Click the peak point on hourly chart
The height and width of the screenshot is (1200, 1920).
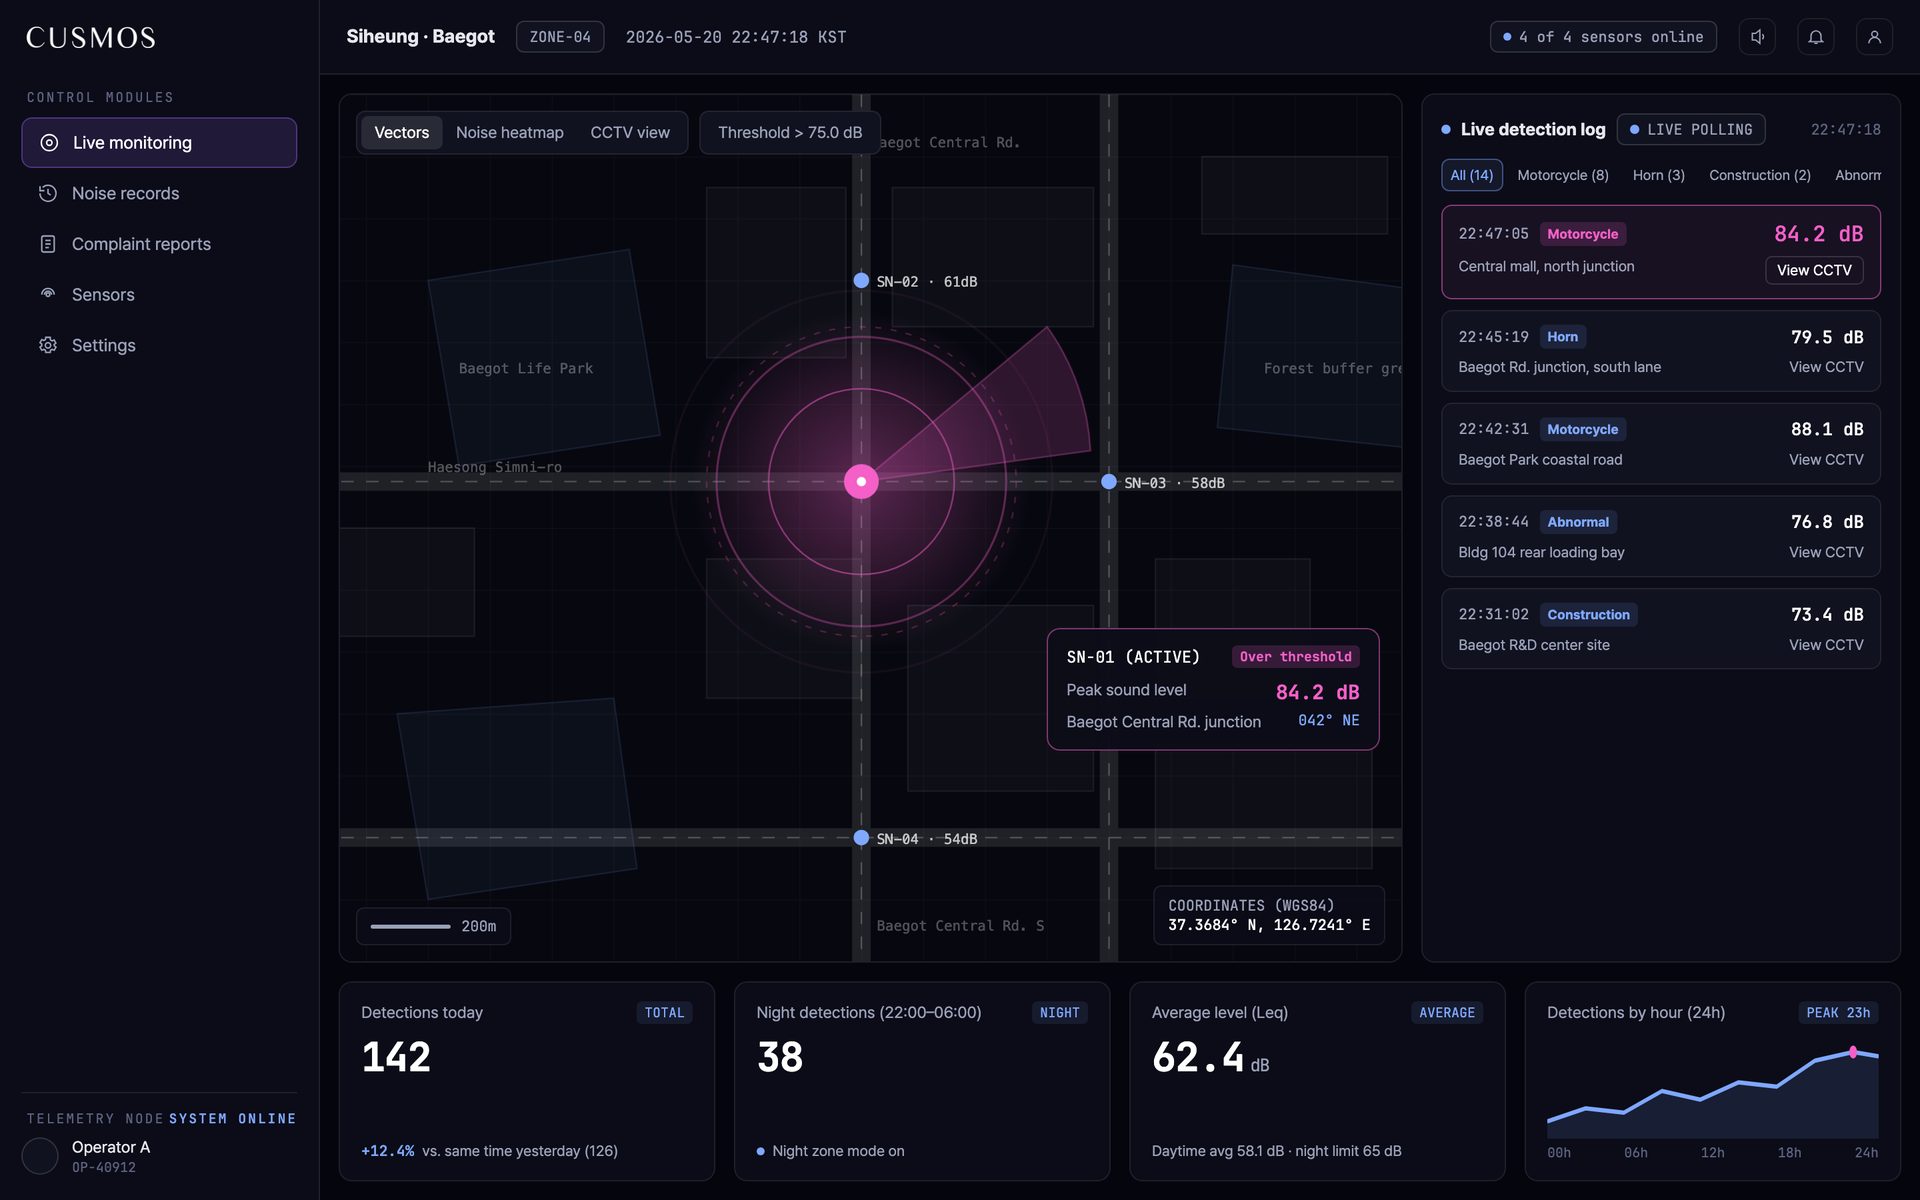pyautogui.click(x=1853, y=1052)
